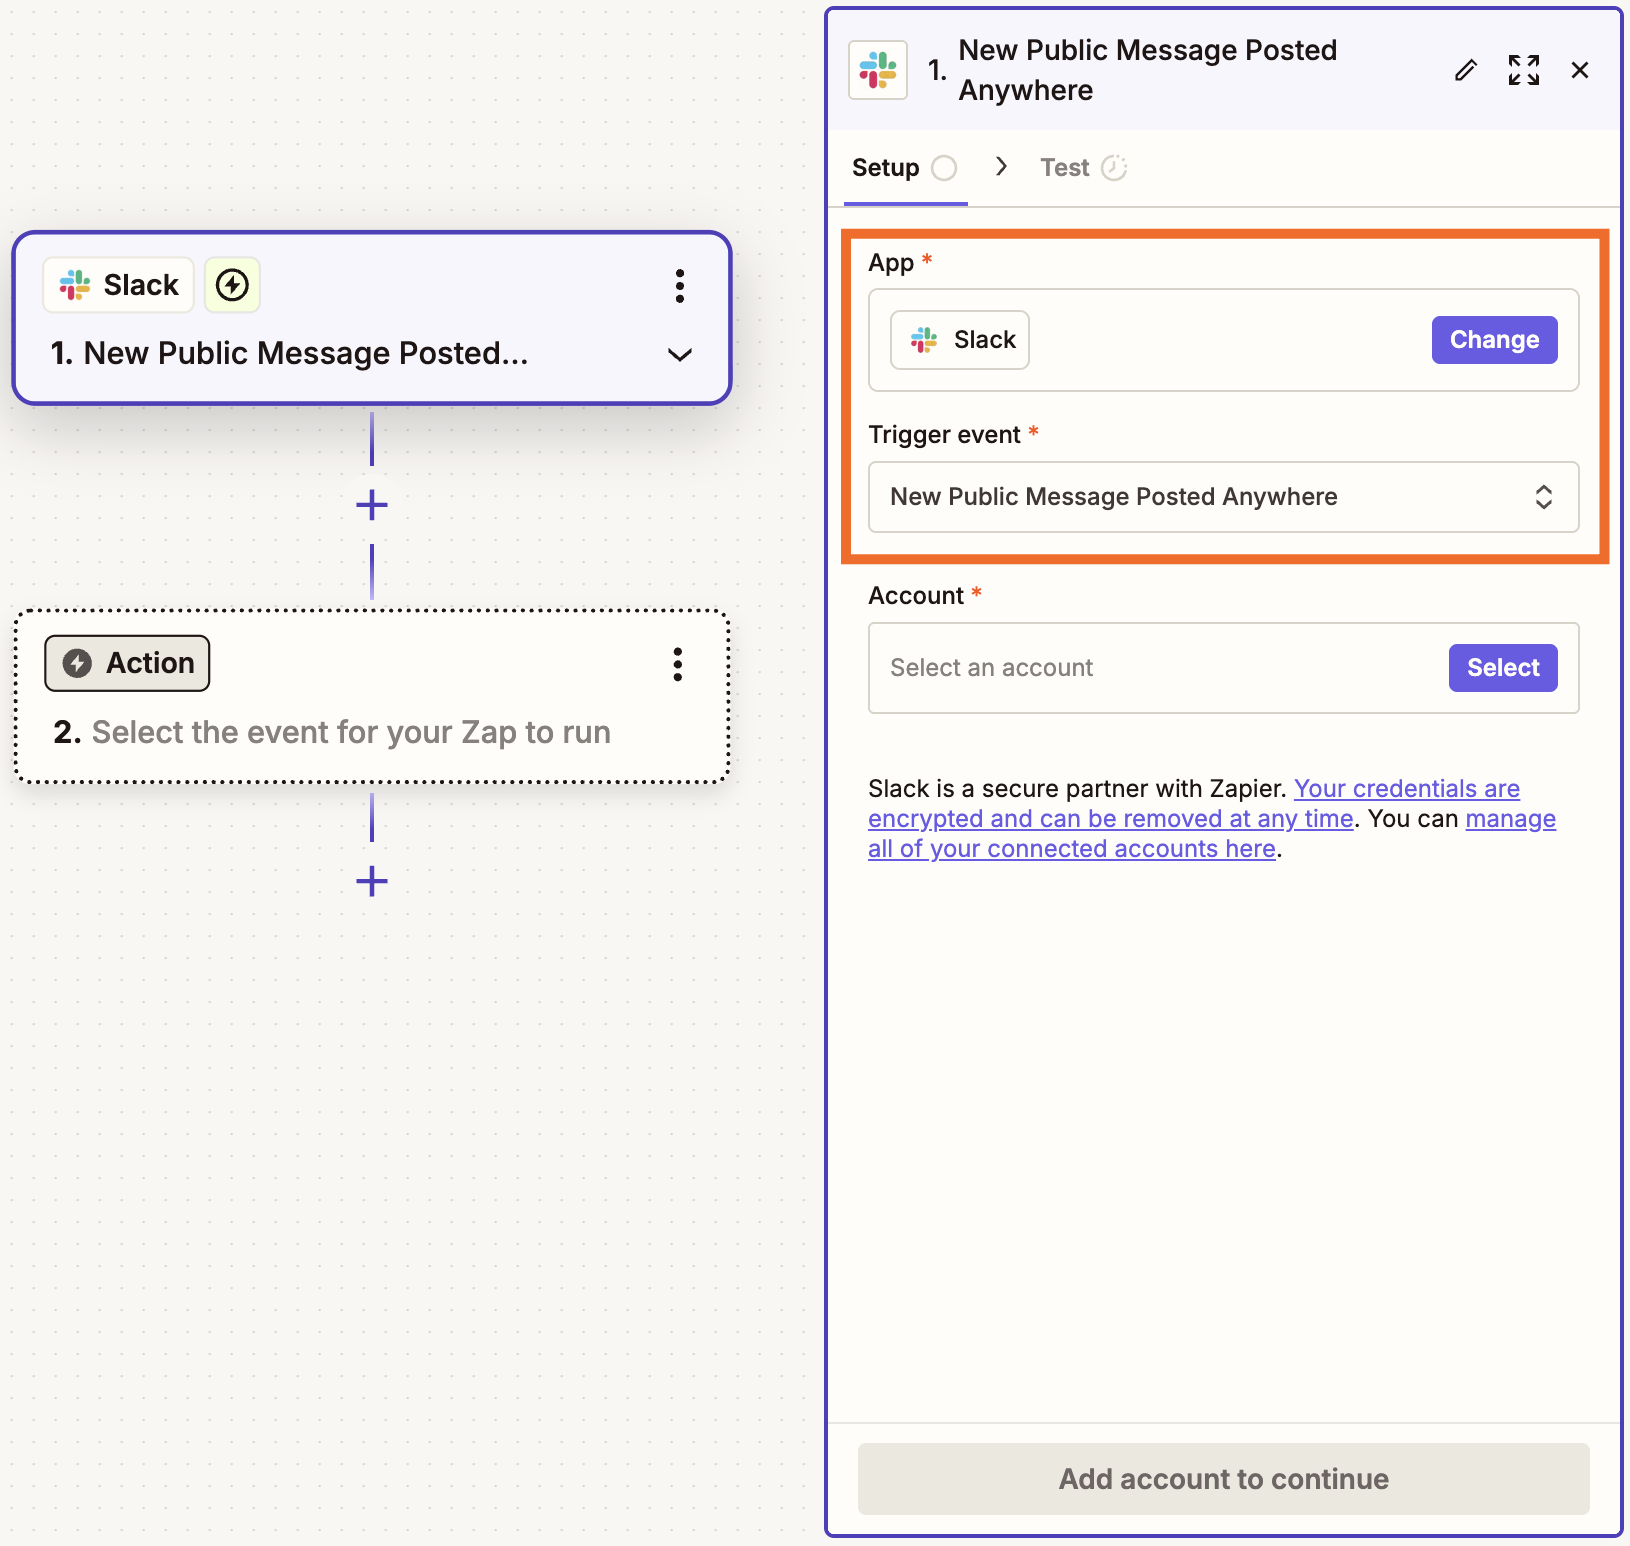
Task: Click the Slack app icon on step 1 card
Action: click(x=74, y=285)
